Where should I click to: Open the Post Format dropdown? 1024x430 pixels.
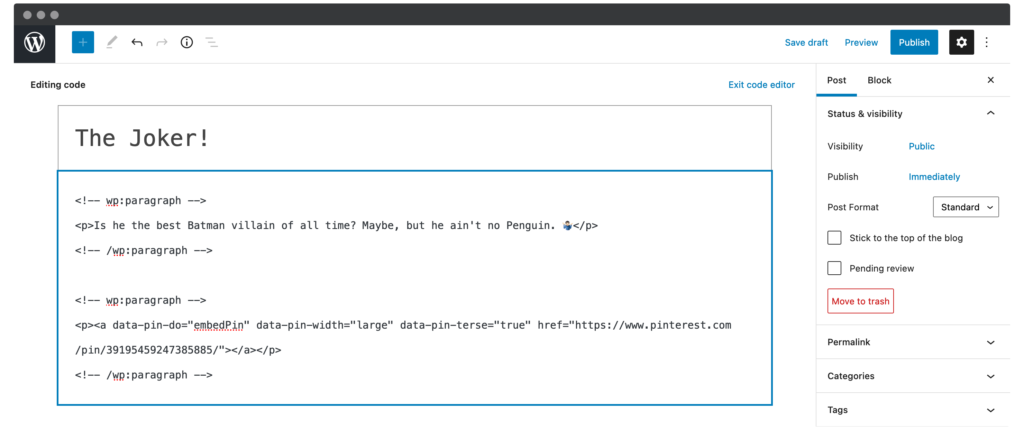tap(965, 207)
